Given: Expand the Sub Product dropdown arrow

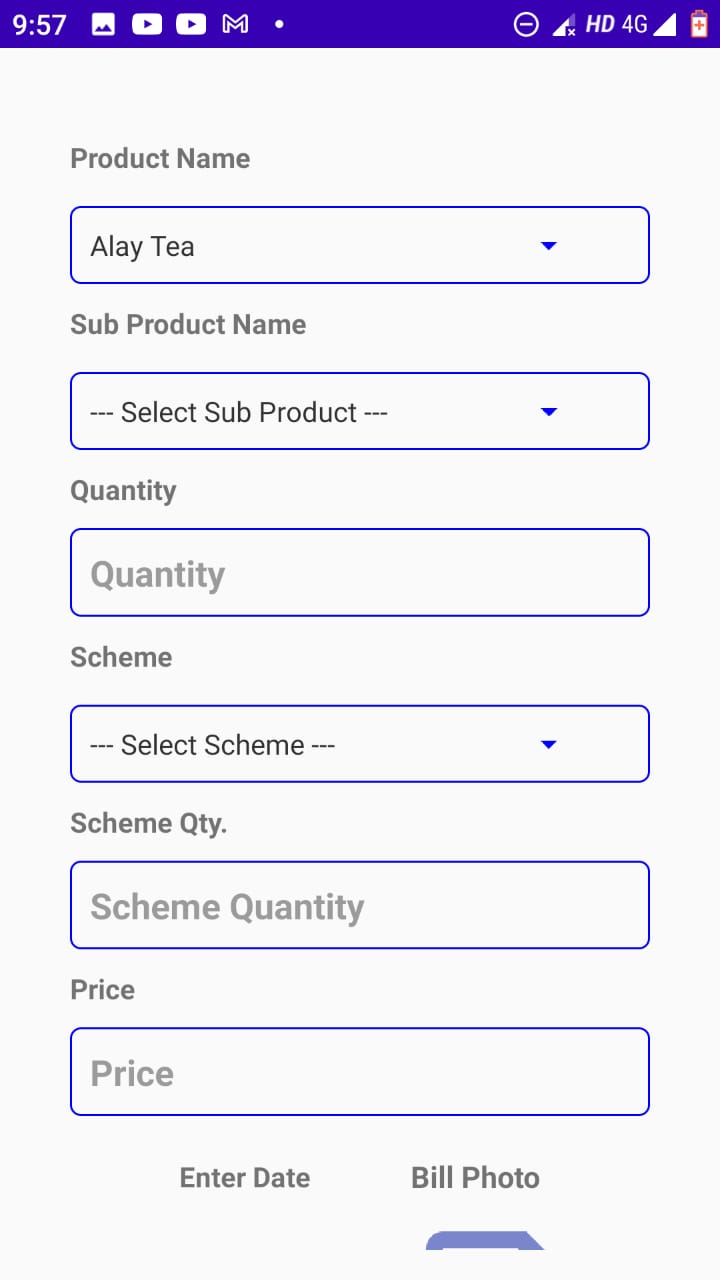Looking at the screenshot, I should click(x=548, y=412).
